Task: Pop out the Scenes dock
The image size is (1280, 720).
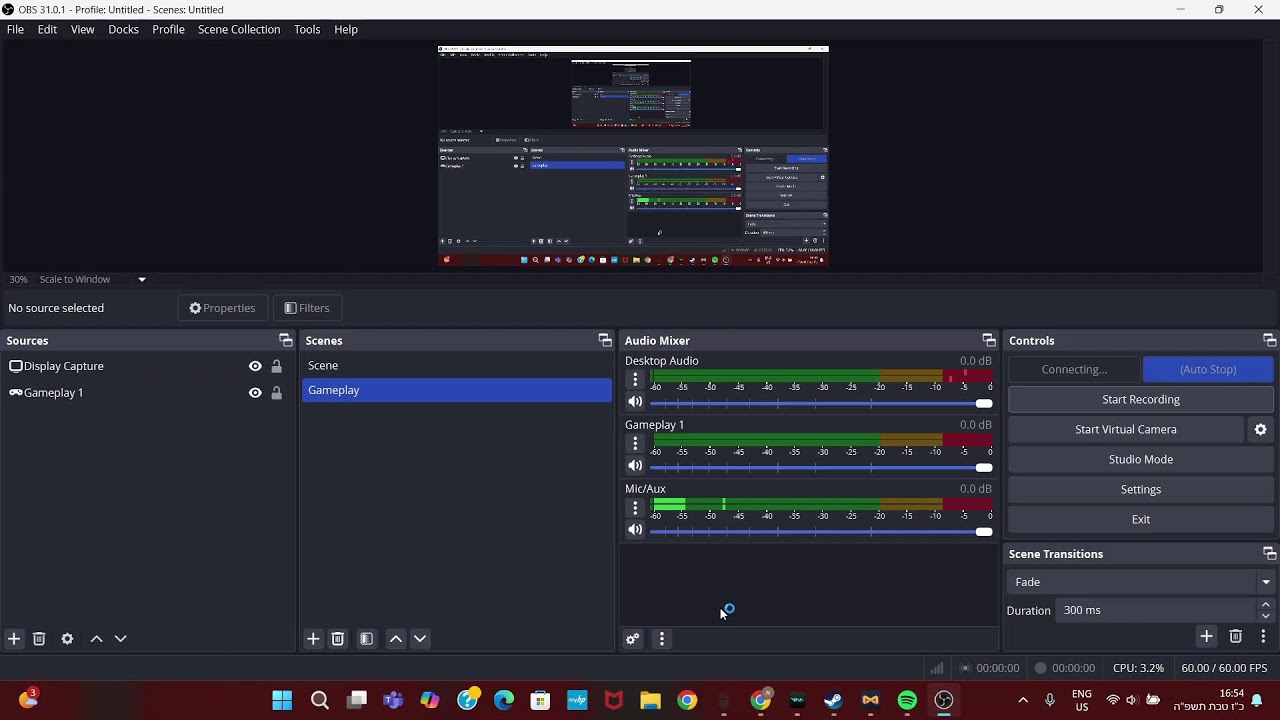Action: pyautogui.click(x=605, y=340)
